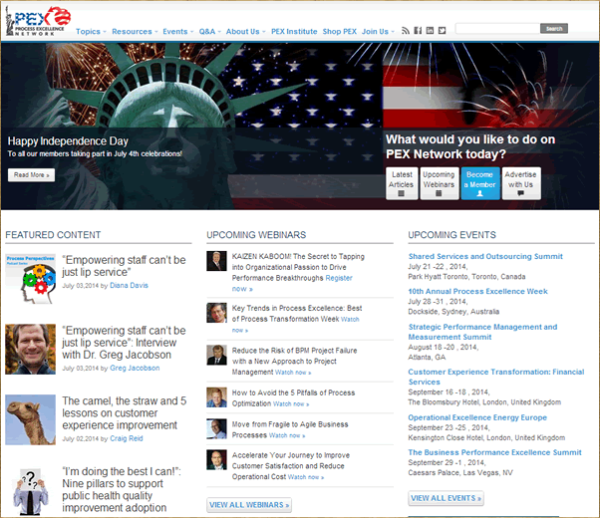Open 10th Annual Process Excellence Week event
Screen dimensions: 600x518
(478, 292)
